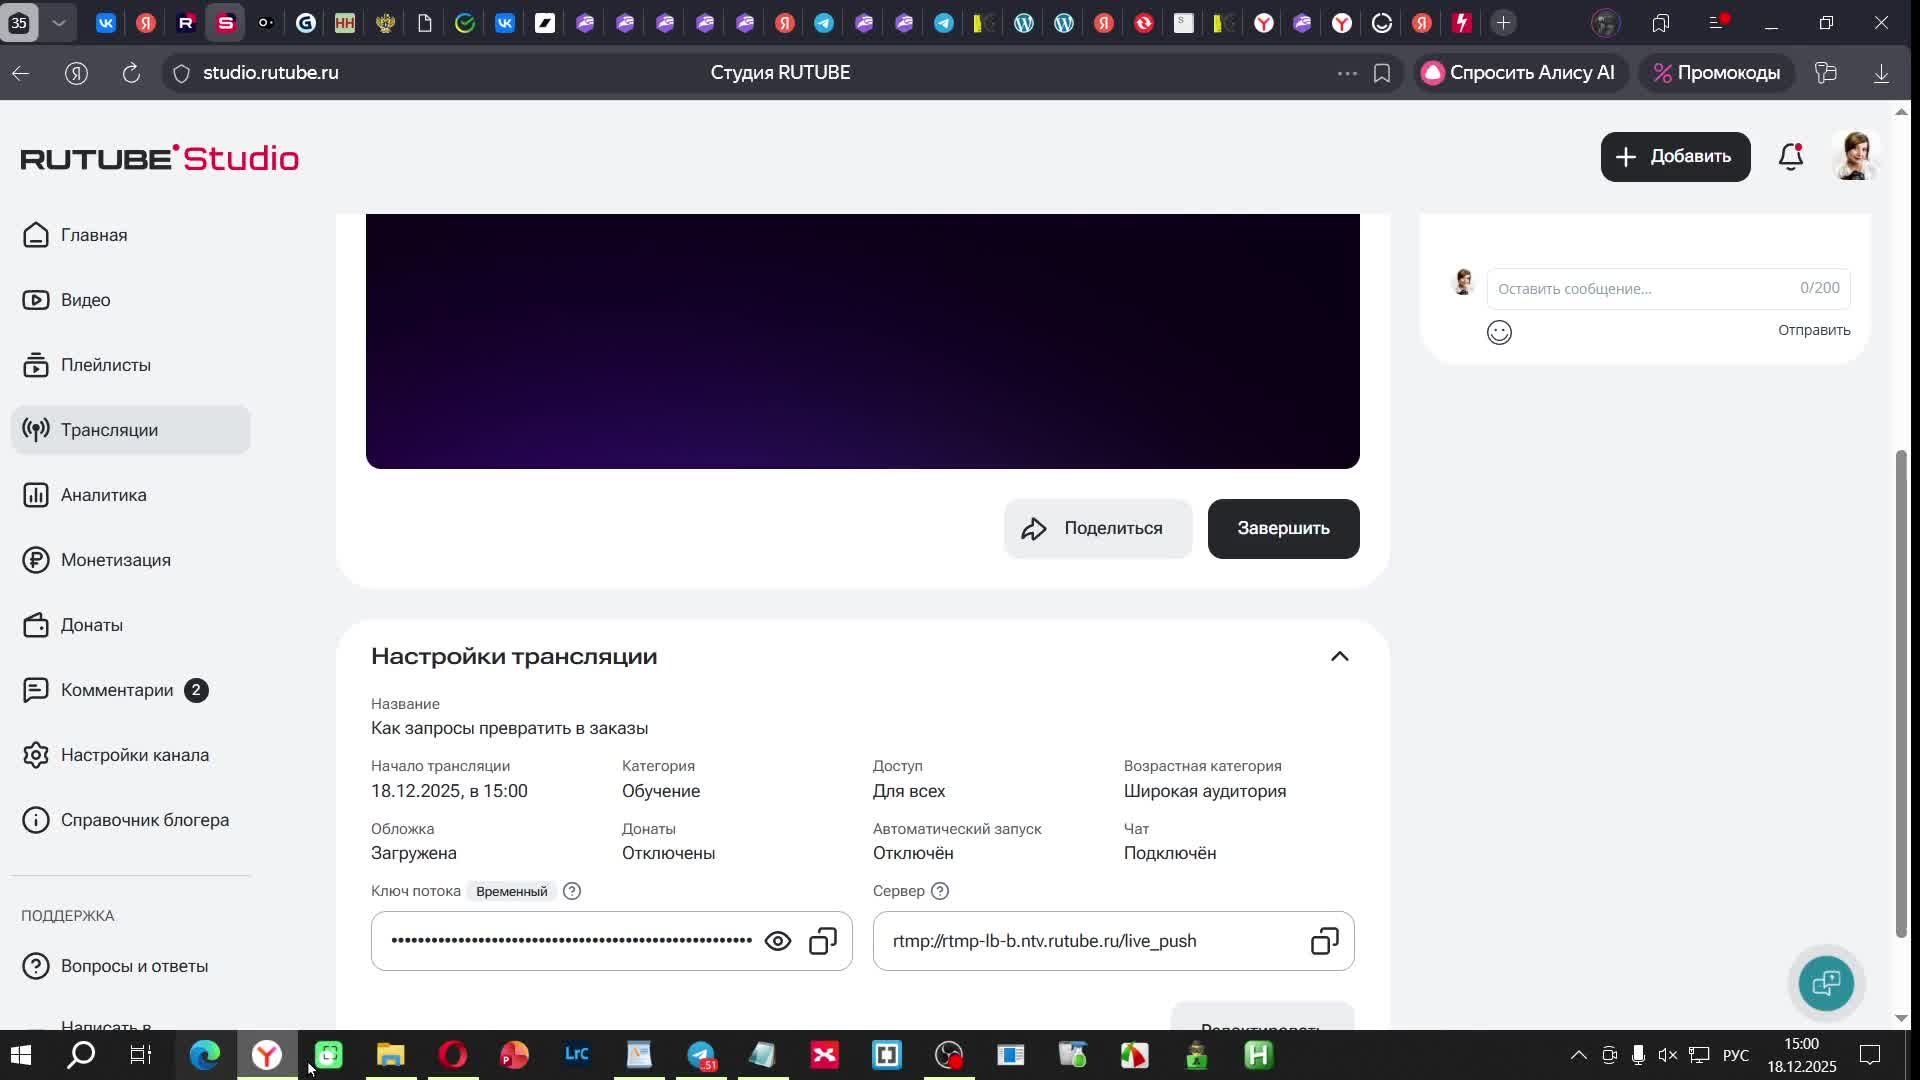Bookmark this page in browser
The width and height of the screenshot is (1920, 1080).
point(1382,73)
